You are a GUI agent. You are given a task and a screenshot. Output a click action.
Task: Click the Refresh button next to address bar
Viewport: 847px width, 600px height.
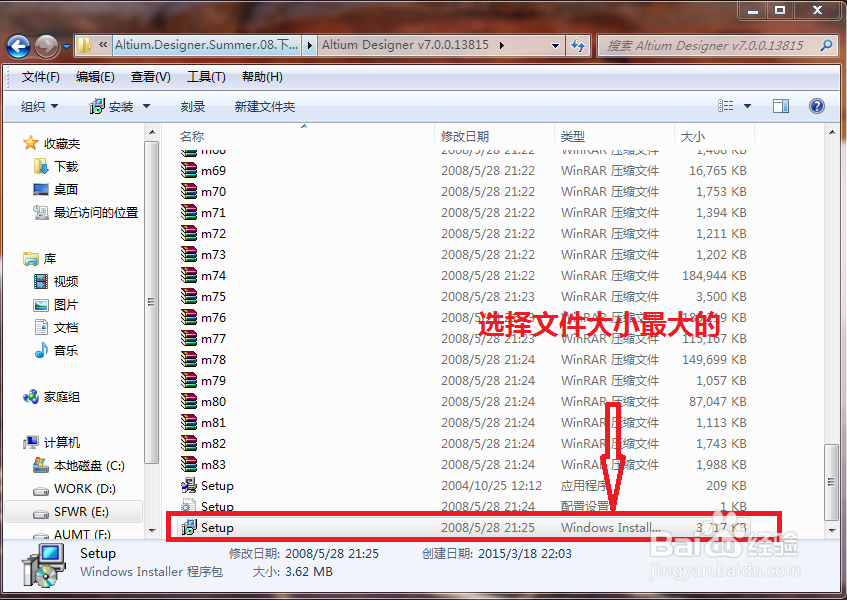point(578,45)
